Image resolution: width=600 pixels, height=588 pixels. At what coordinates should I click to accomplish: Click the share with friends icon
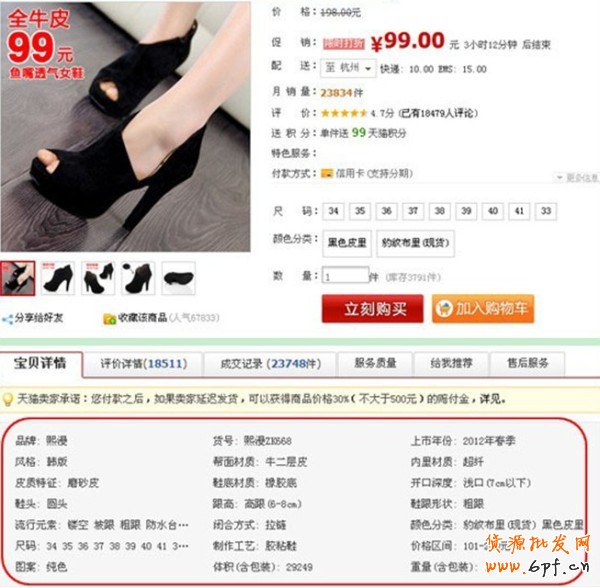click(x=7, y=319)
